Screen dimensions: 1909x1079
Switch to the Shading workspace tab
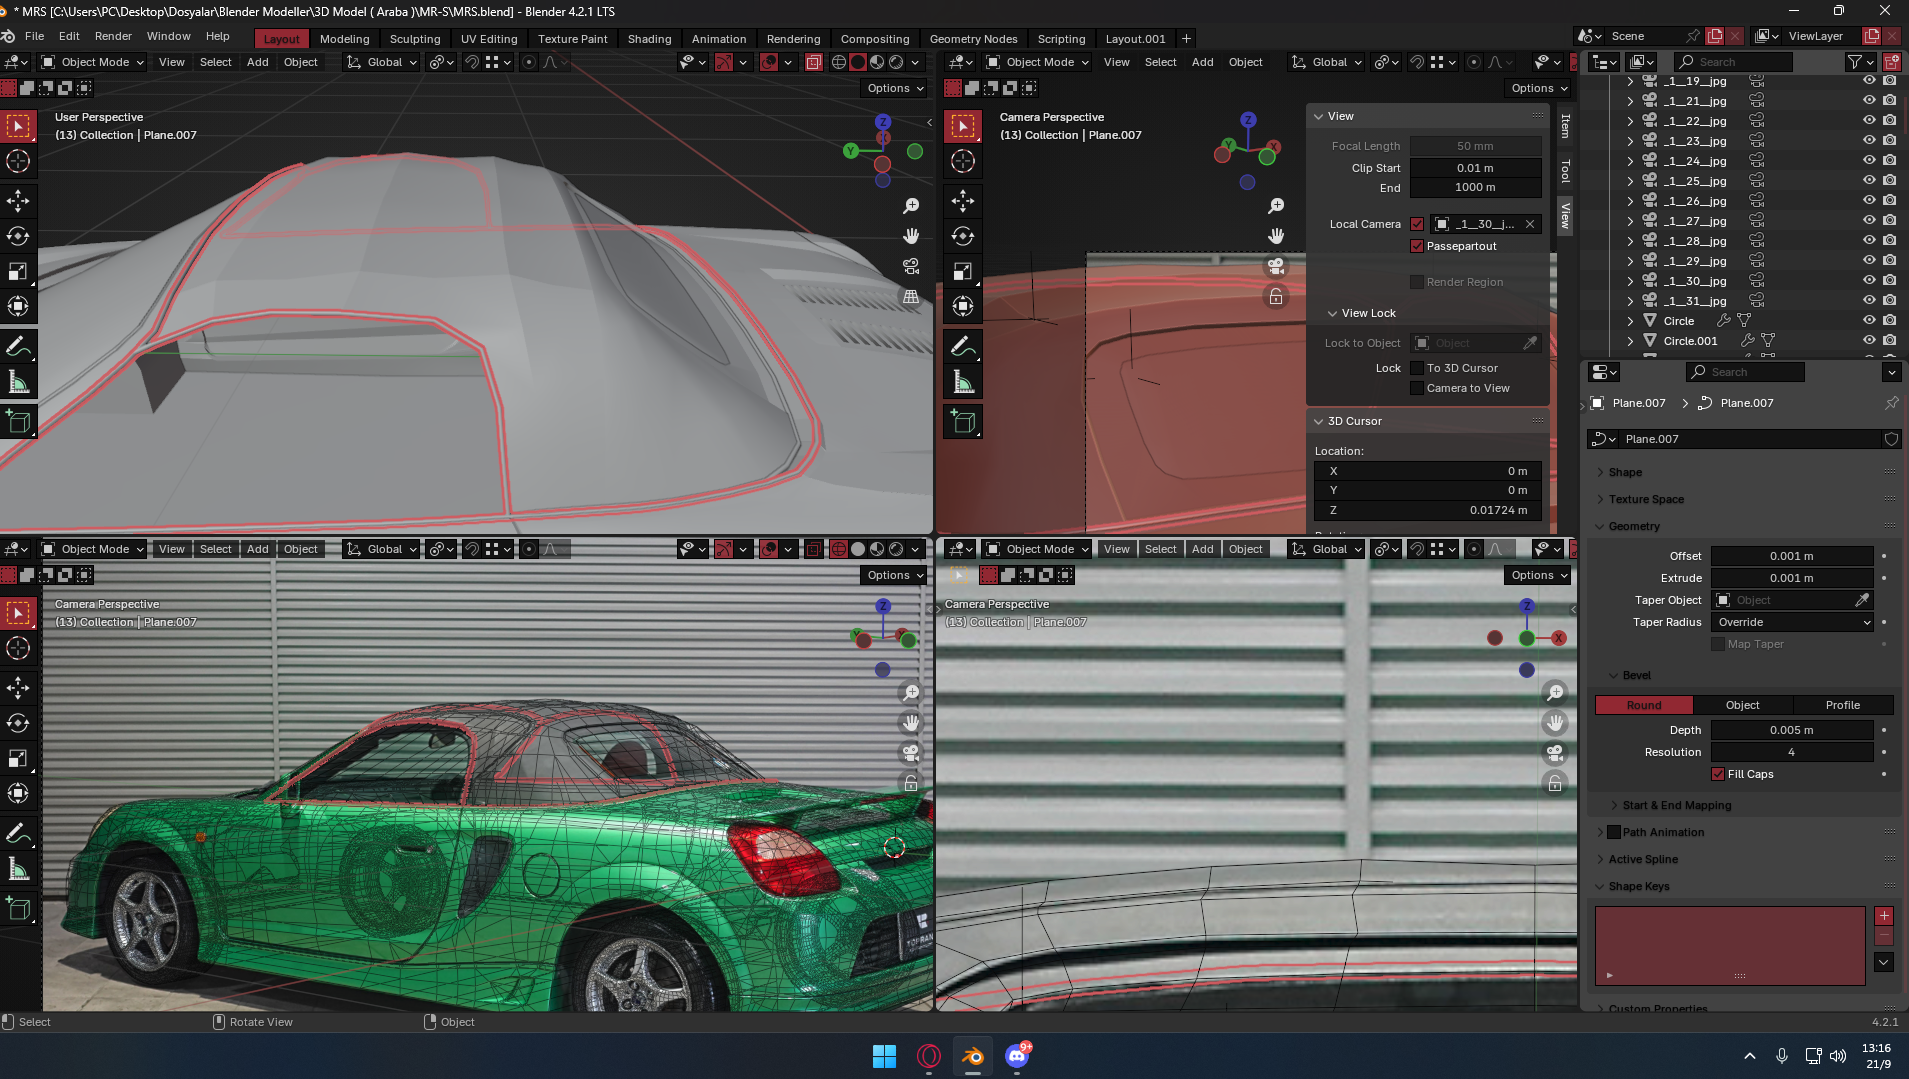[649, 39]
